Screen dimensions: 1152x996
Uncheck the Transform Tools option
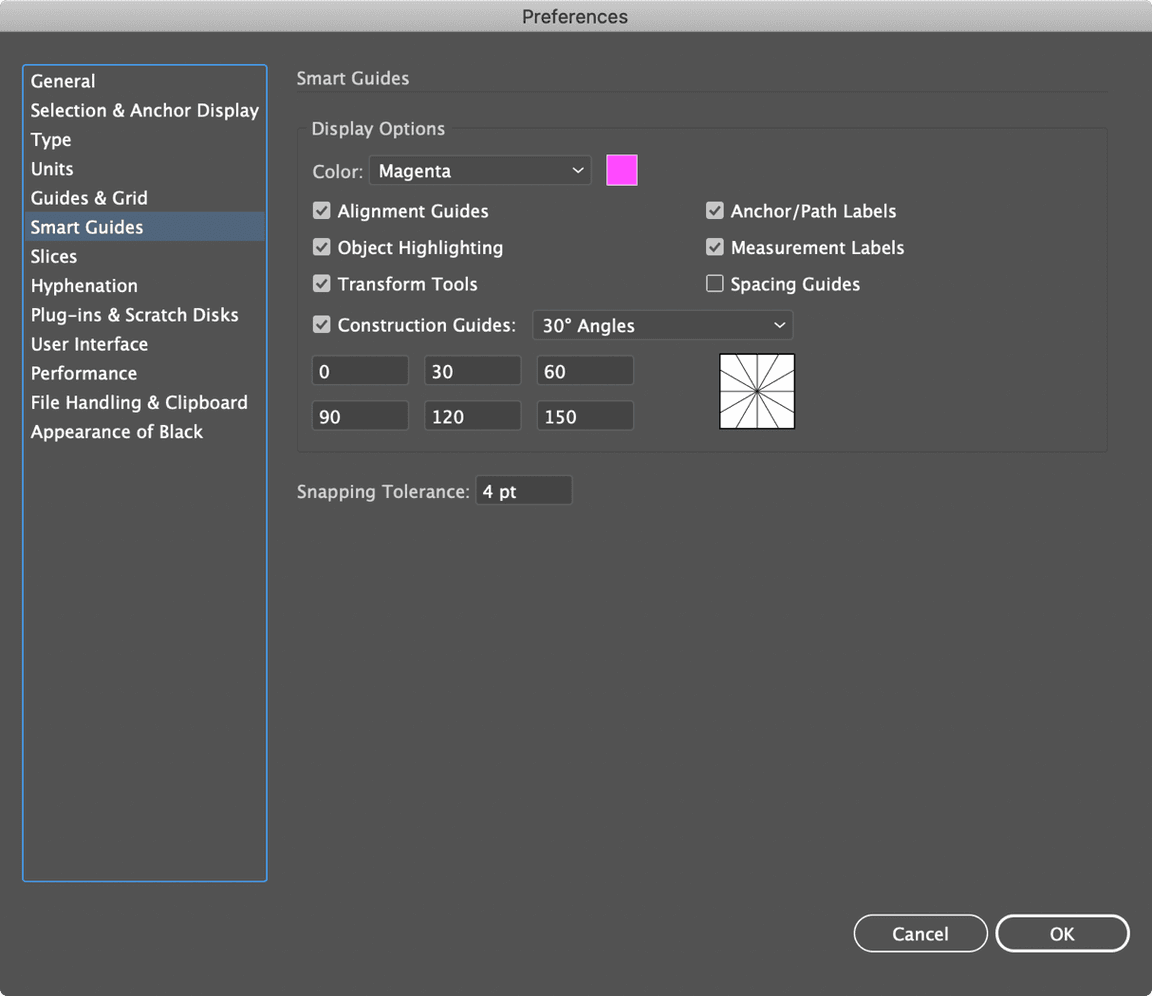click(322, 284)
